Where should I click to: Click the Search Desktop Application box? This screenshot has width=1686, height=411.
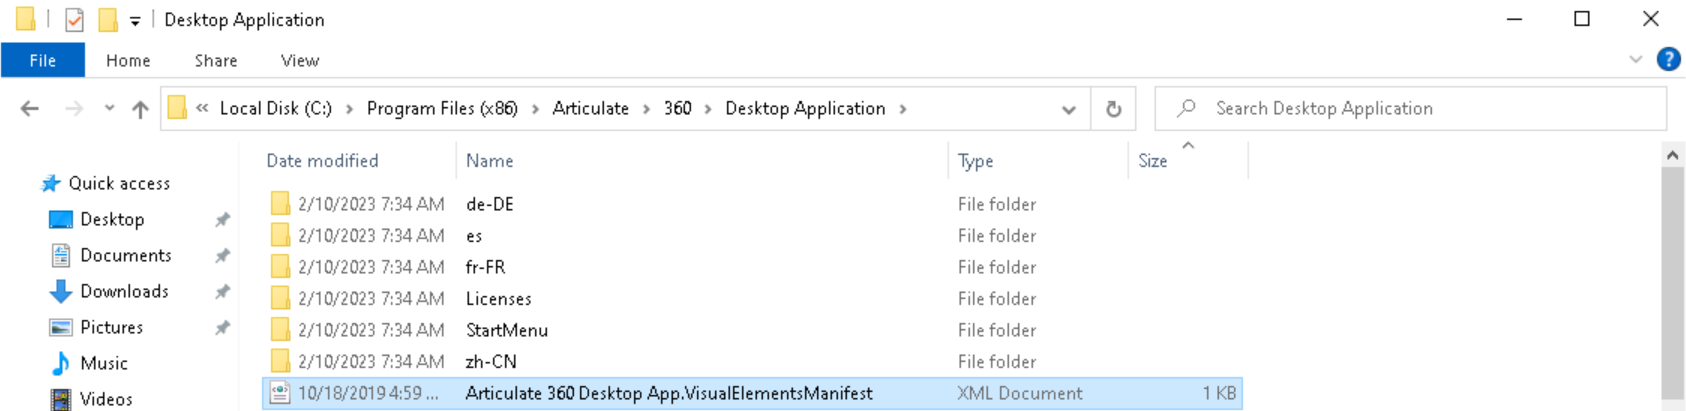coord(1411,109)
